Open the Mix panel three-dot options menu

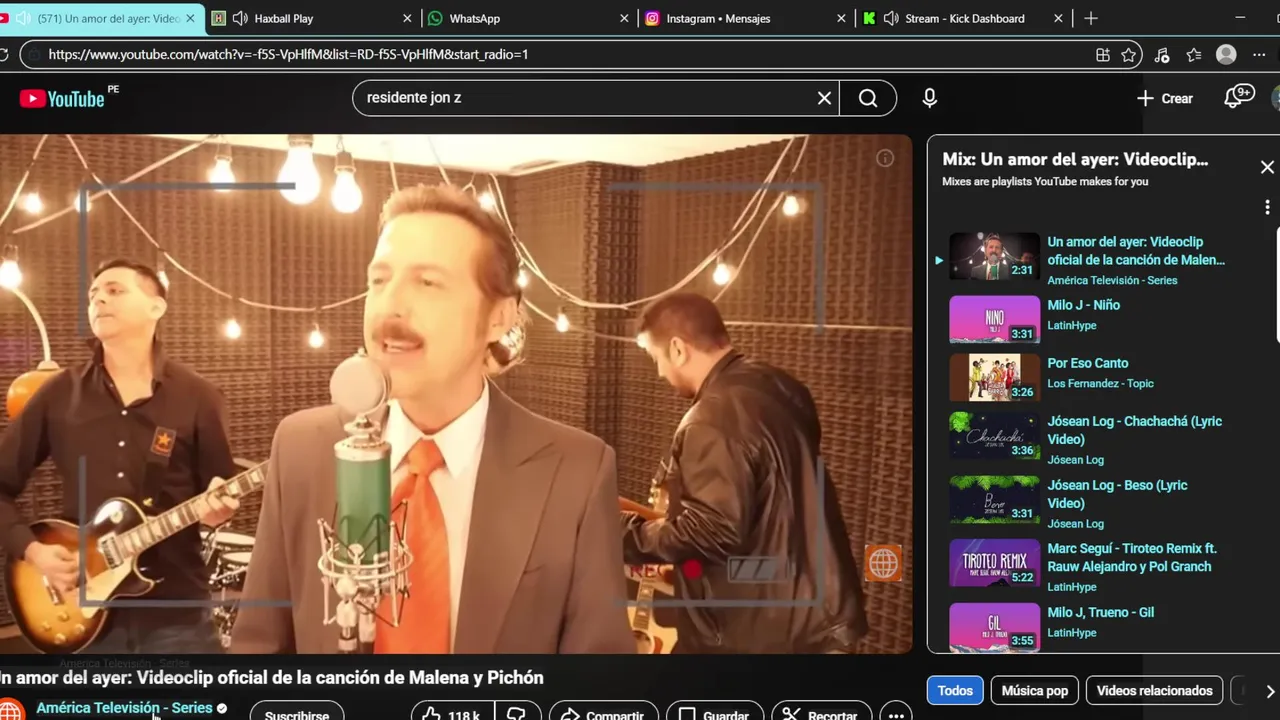coord(1267,207)
